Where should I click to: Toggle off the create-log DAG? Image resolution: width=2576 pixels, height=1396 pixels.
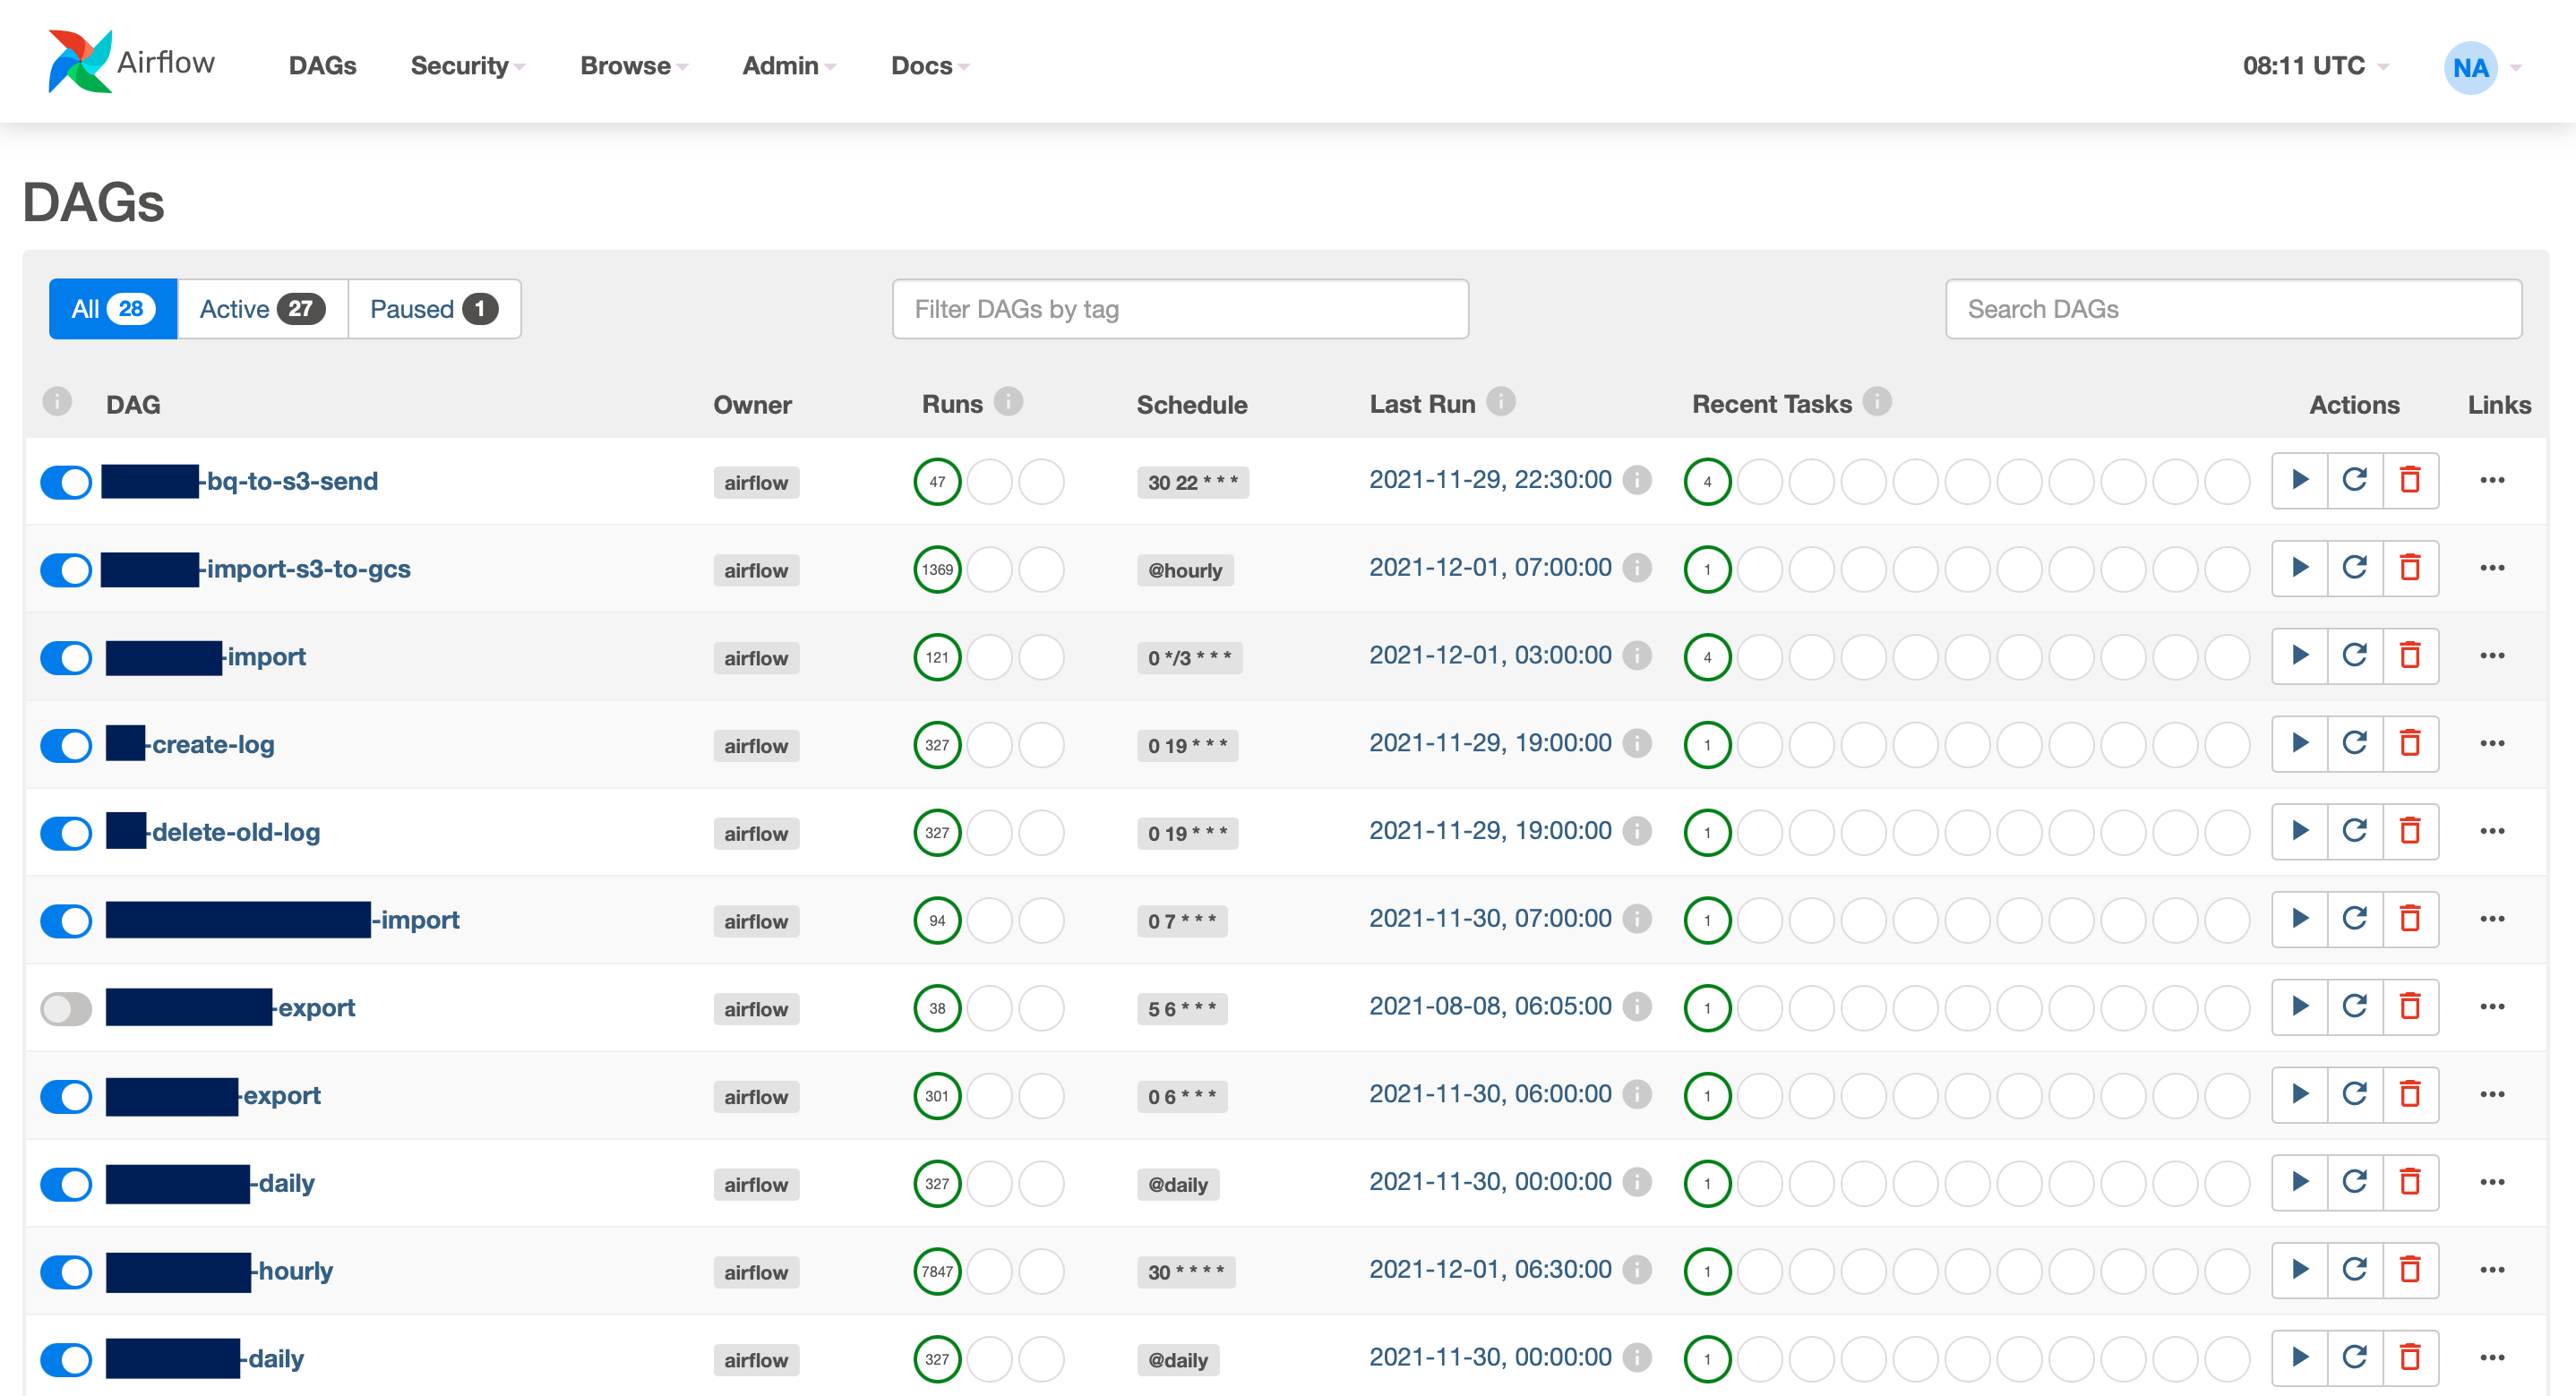(66, 745)
